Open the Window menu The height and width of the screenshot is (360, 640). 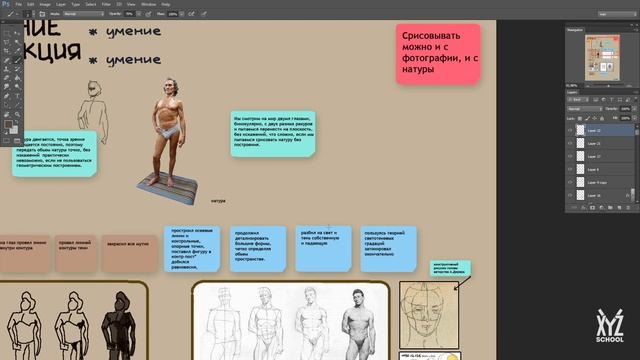point(149,4)
